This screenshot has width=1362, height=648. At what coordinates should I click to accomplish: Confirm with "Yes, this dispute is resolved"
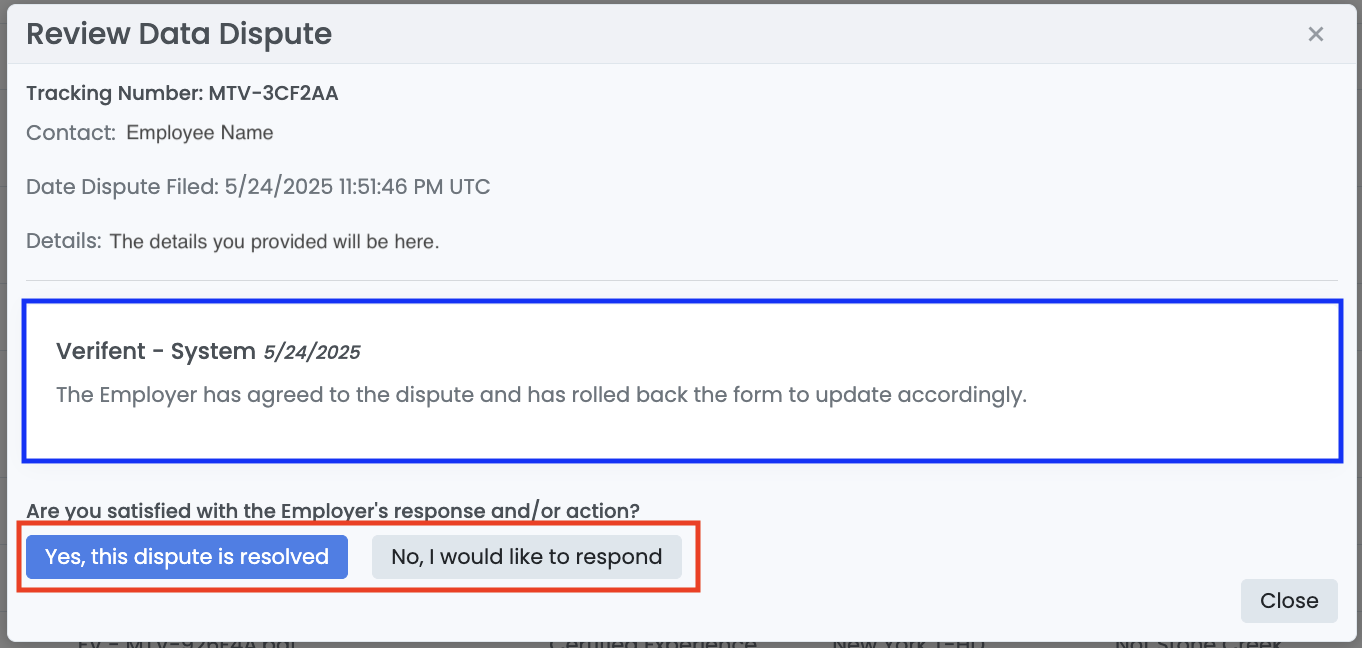point(187,557)
